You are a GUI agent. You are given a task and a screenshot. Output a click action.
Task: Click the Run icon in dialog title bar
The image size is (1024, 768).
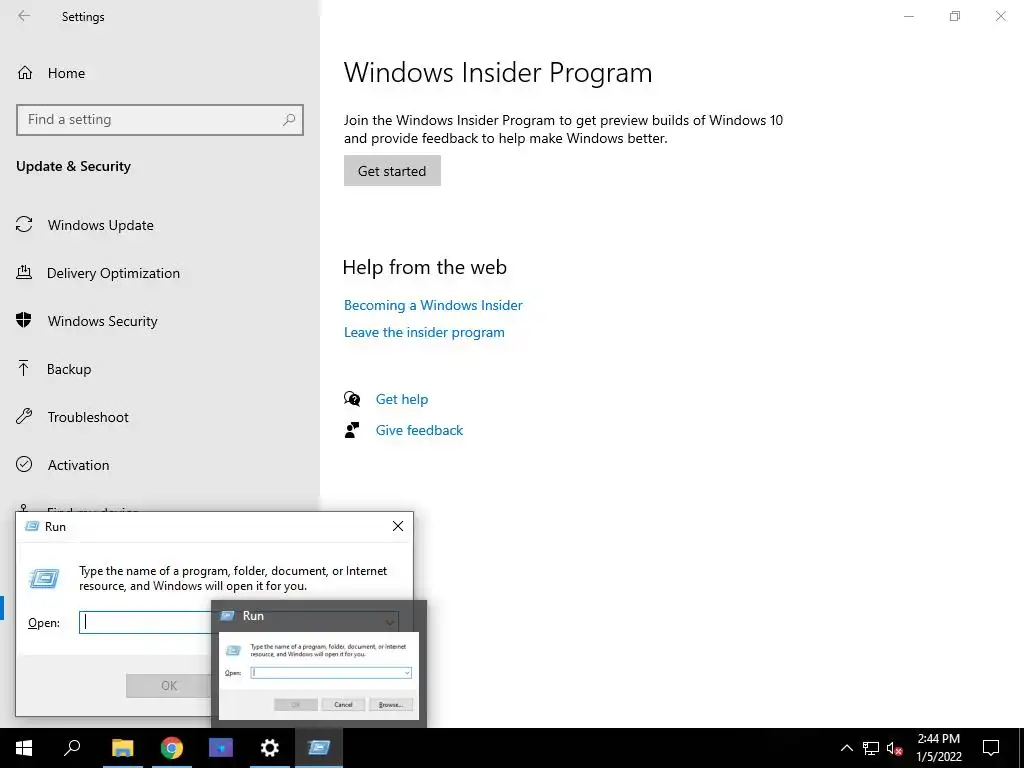tap(31, 526)
